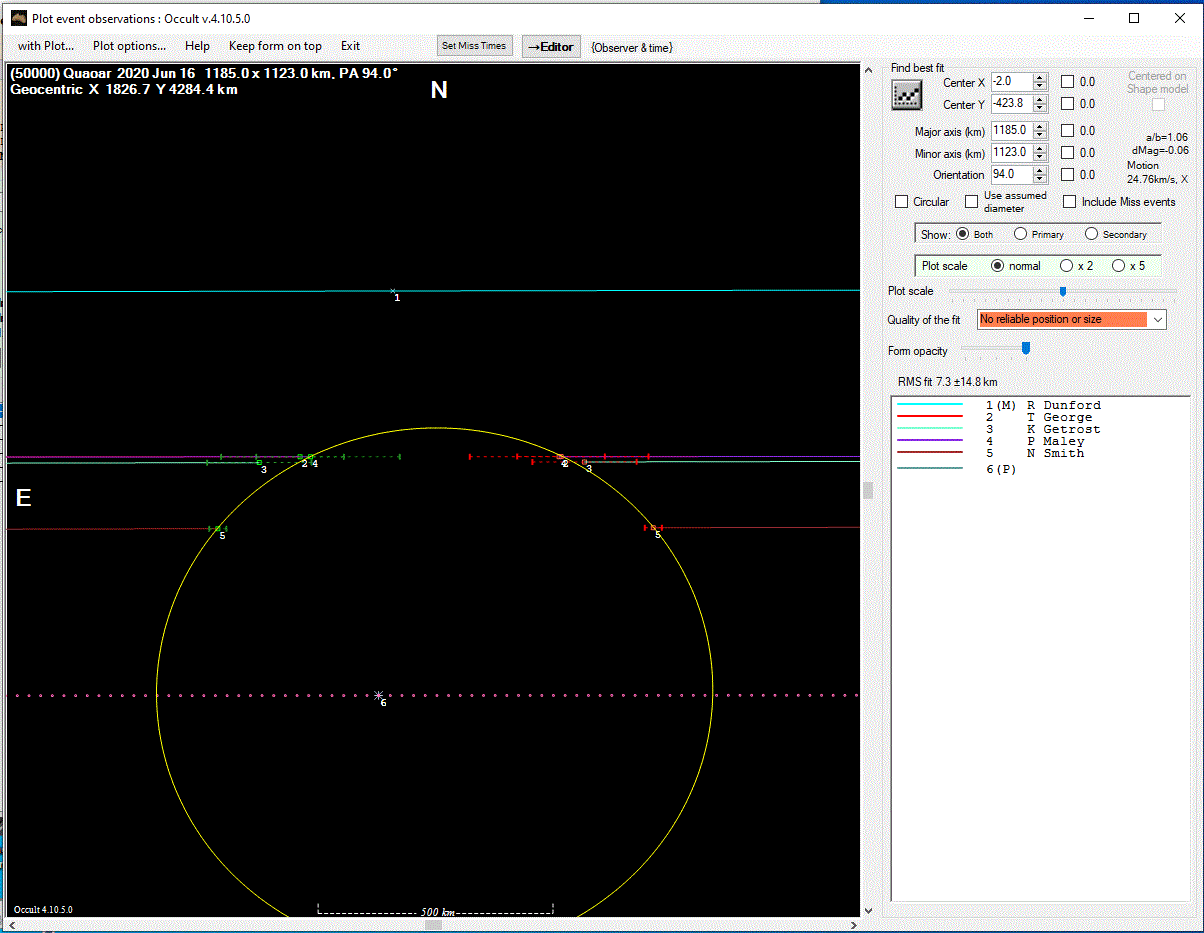The width and height of the screenshot is (1204, 933).
Task: Increase Major axis with spinner up arrow
Action: (x=1040, y=126)
